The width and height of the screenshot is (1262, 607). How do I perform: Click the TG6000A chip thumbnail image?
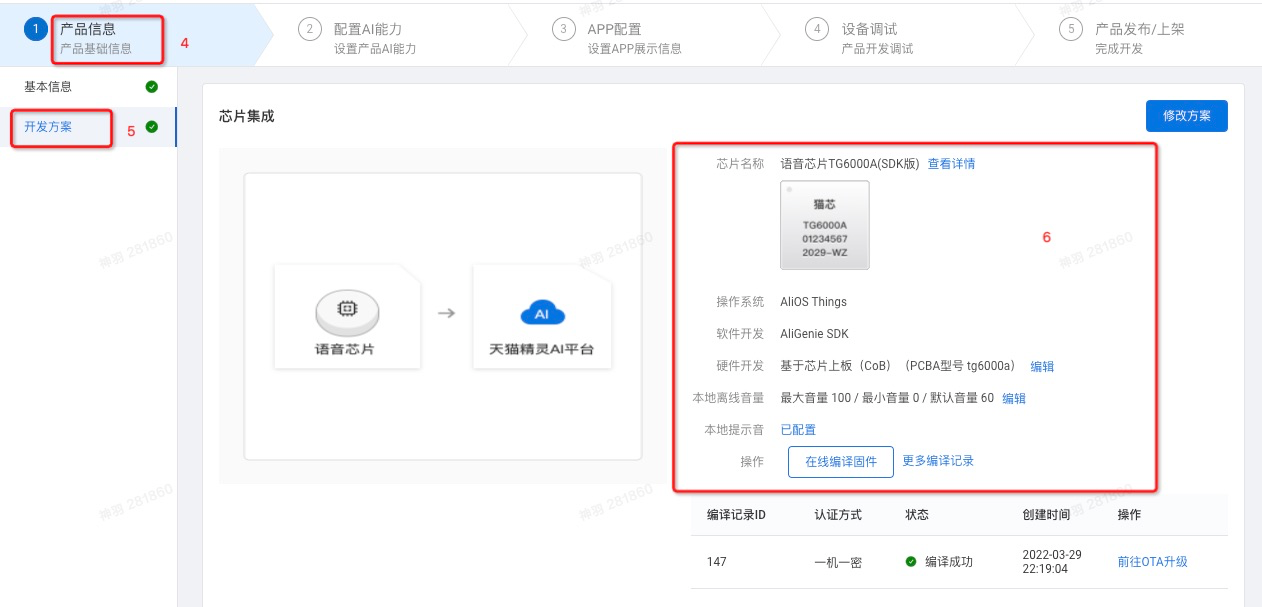coord(825,225)
